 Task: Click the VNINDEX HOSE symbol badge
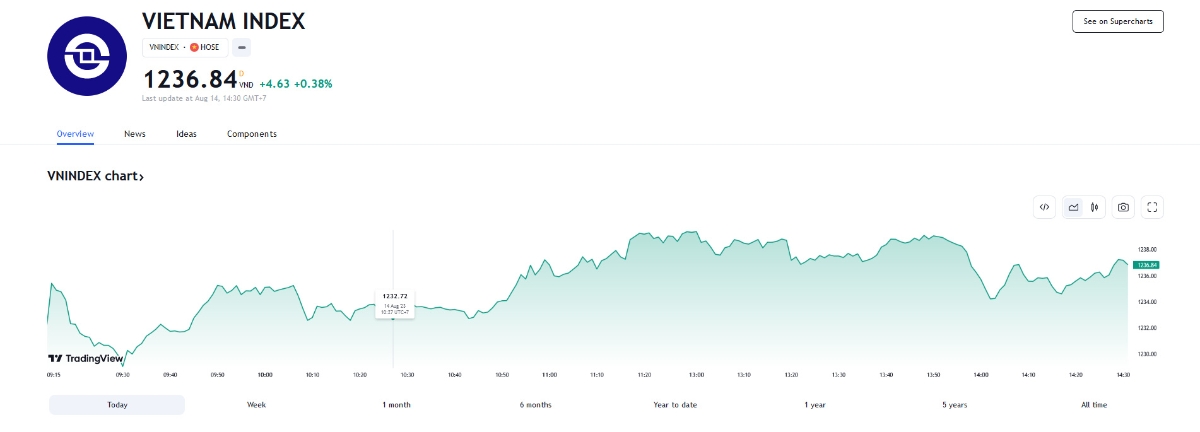[x=185, y=47]
